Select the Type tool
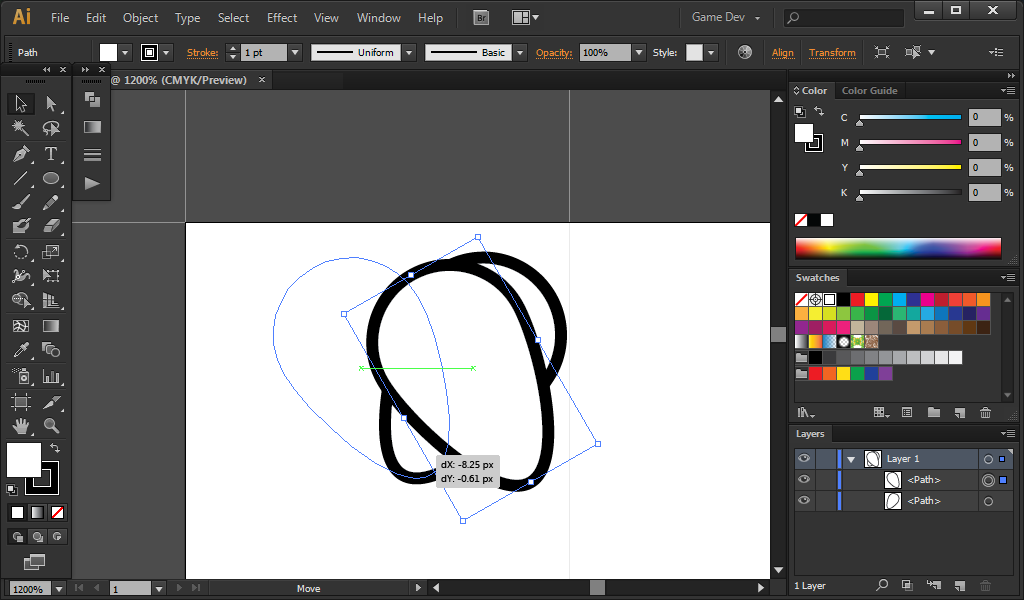Image resolution: width=1024 pixels, height=600 pixels. click(51, 154)
